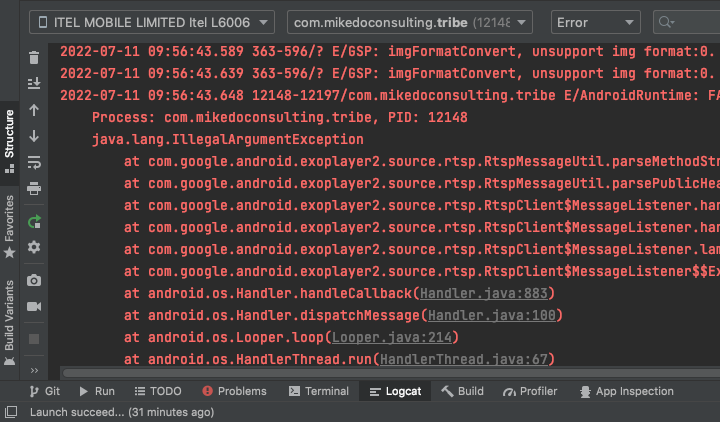Viewport: 720px width, 422px height.
Task: Switch to the Terminal tab
Action: point(318,391)
